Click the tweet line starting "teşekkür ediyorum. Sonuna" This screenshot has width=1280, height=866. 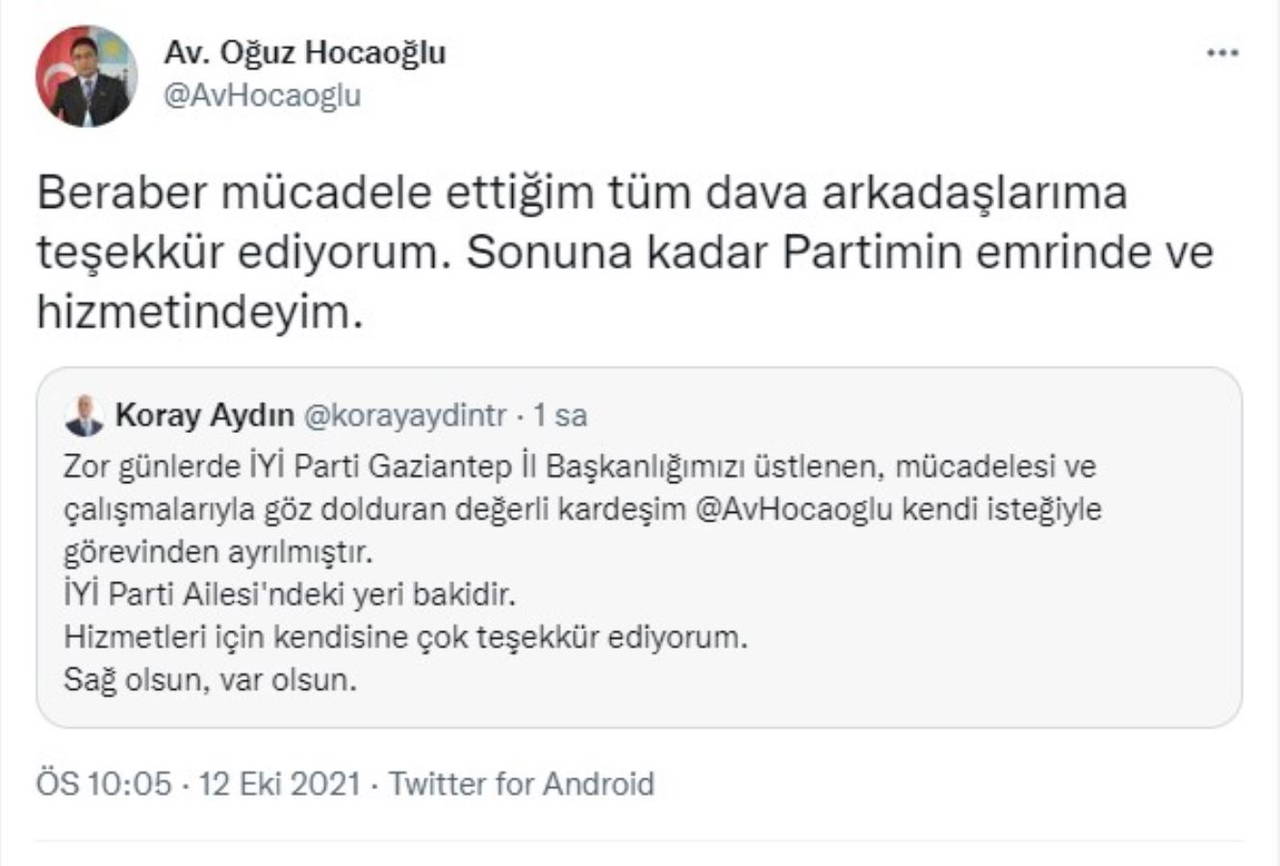click(x=625, y=254)
